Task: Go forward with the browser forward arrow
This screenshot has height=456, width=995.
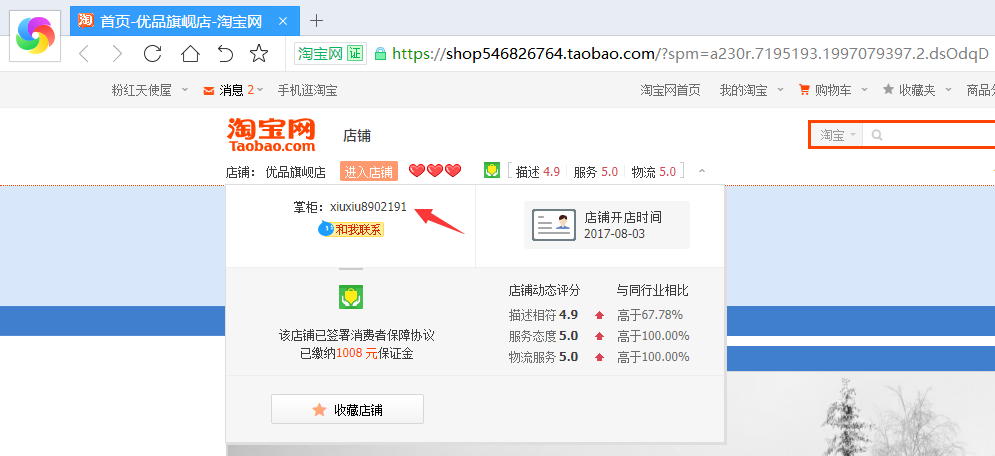Action: 117,53
